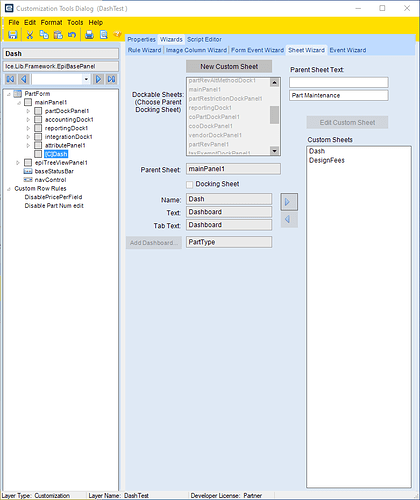Click the Copy icon in toolbar
This screenshot has width=420, height=500.
pyautogui.click(x=44, y=35)
